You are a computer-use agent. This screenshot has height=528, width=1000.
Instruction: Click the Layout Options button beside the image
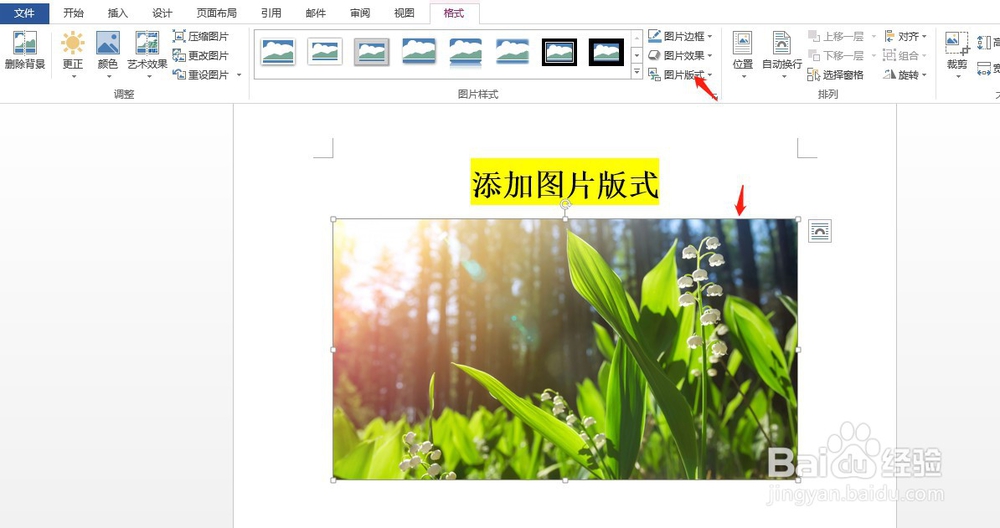click(820, 231)
